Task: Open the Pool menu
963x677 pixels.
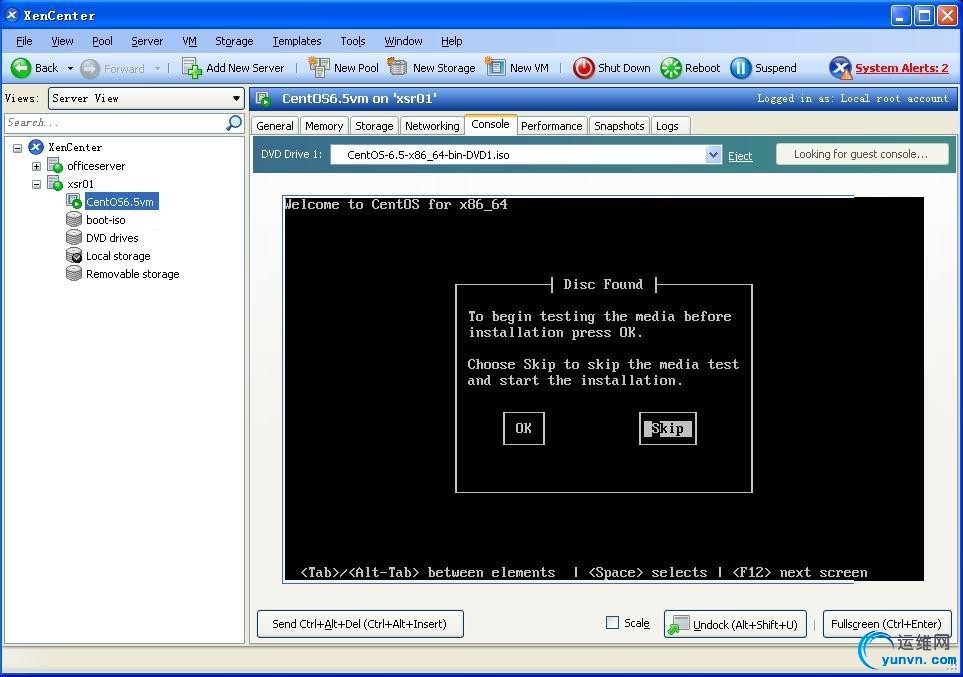Action: pyautogui.click(x=102, y=41)
